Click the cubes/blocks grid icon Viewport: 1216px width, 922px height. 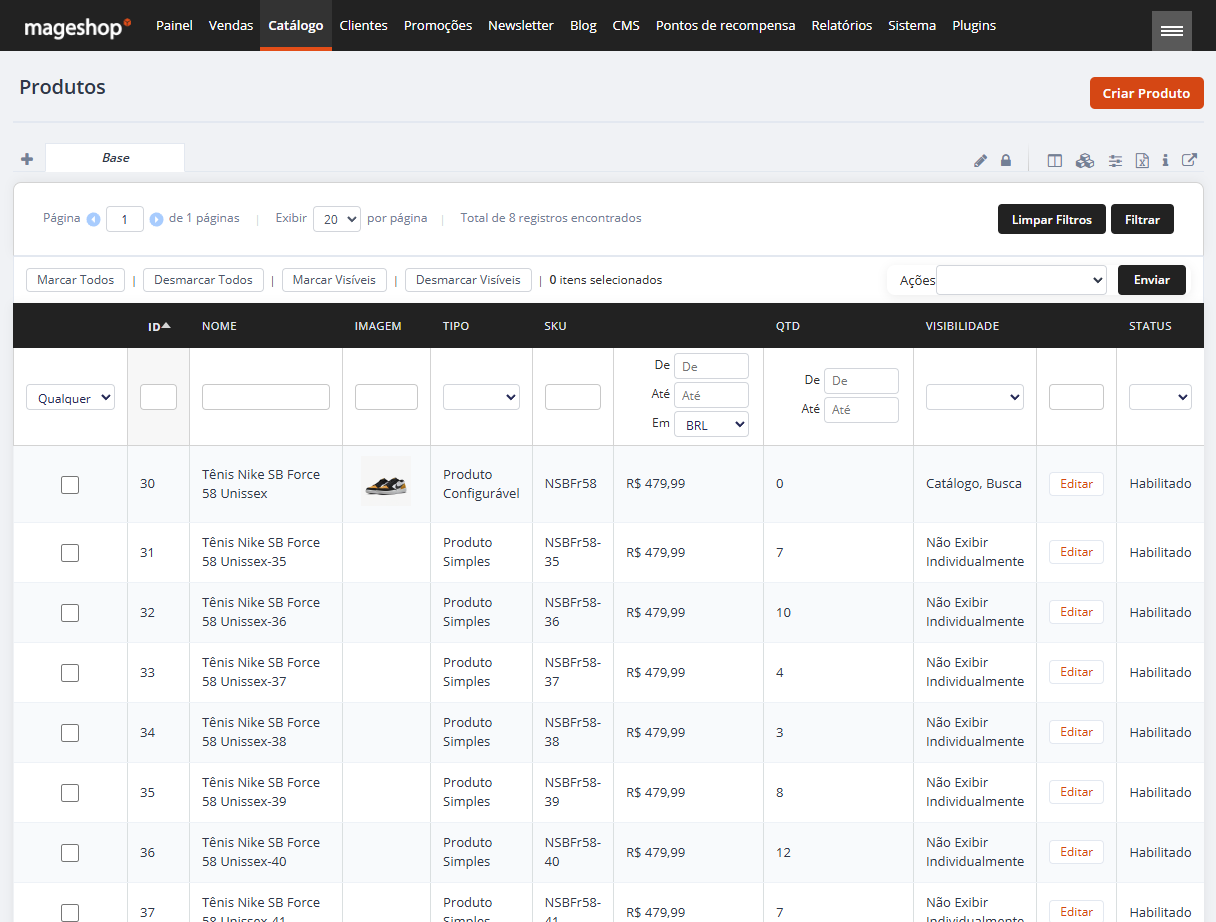[x=1084, y=160]
